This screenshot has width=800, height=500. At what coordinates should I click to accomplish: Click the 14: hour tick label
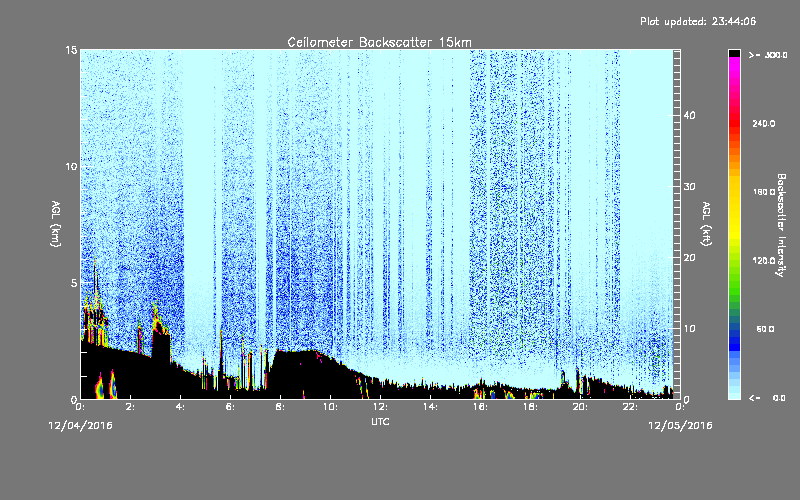click(430, 407)
